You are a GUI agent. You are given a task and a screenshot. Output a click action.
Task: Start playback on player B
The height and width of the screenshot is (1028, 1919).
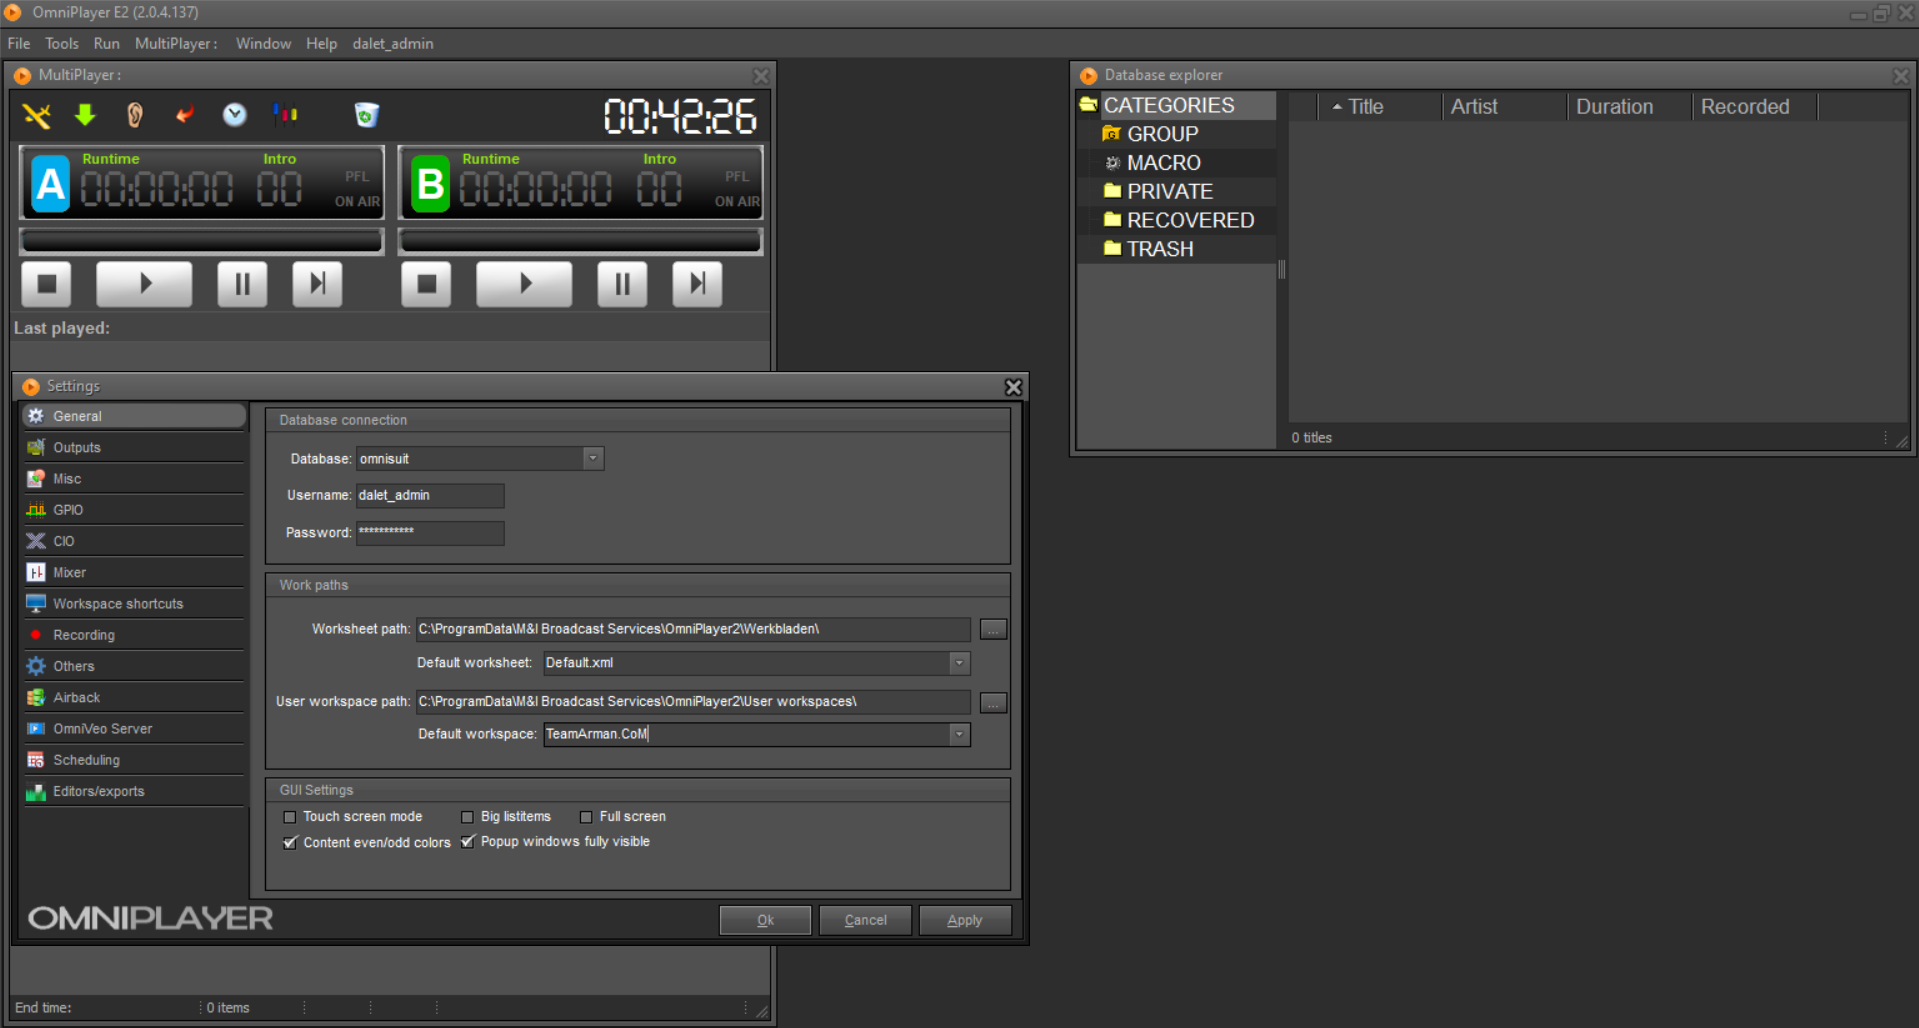point(524,284)
